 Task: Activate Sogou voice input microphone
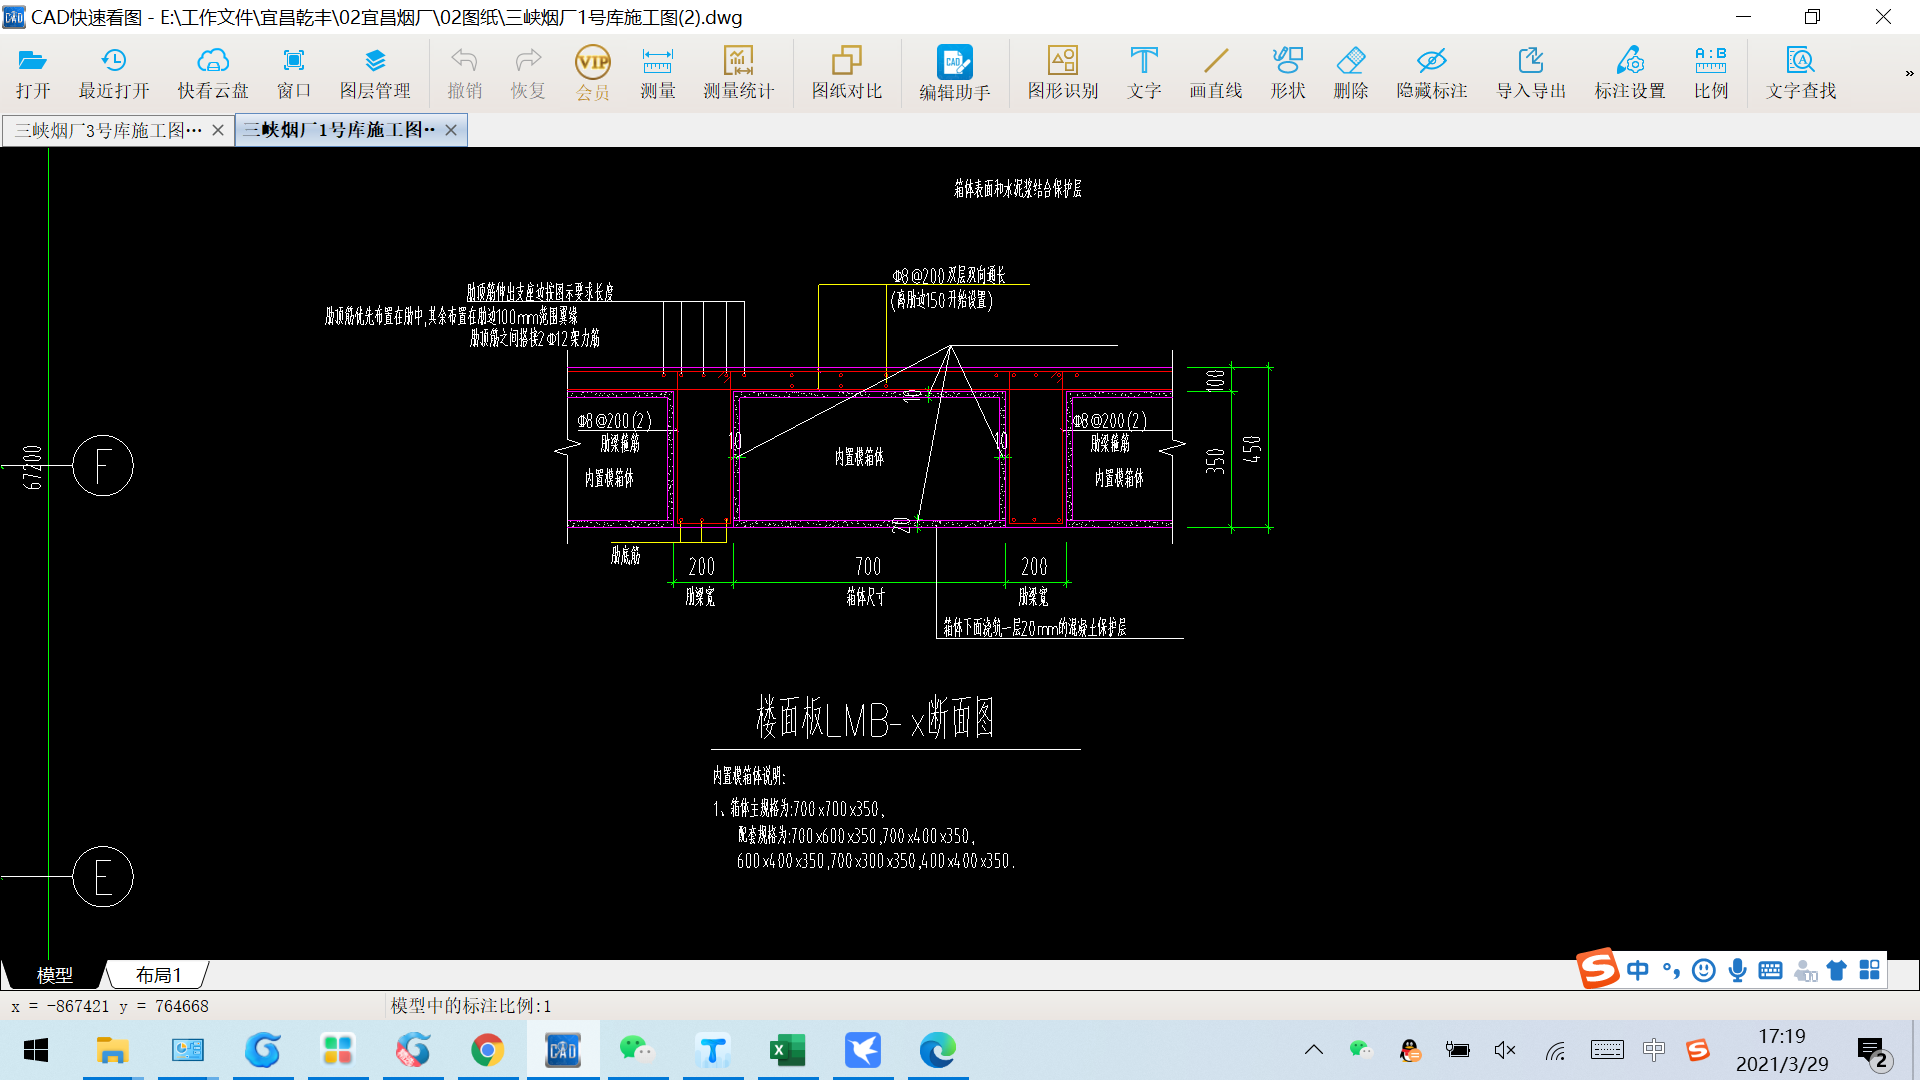[x=1737, y=970]
